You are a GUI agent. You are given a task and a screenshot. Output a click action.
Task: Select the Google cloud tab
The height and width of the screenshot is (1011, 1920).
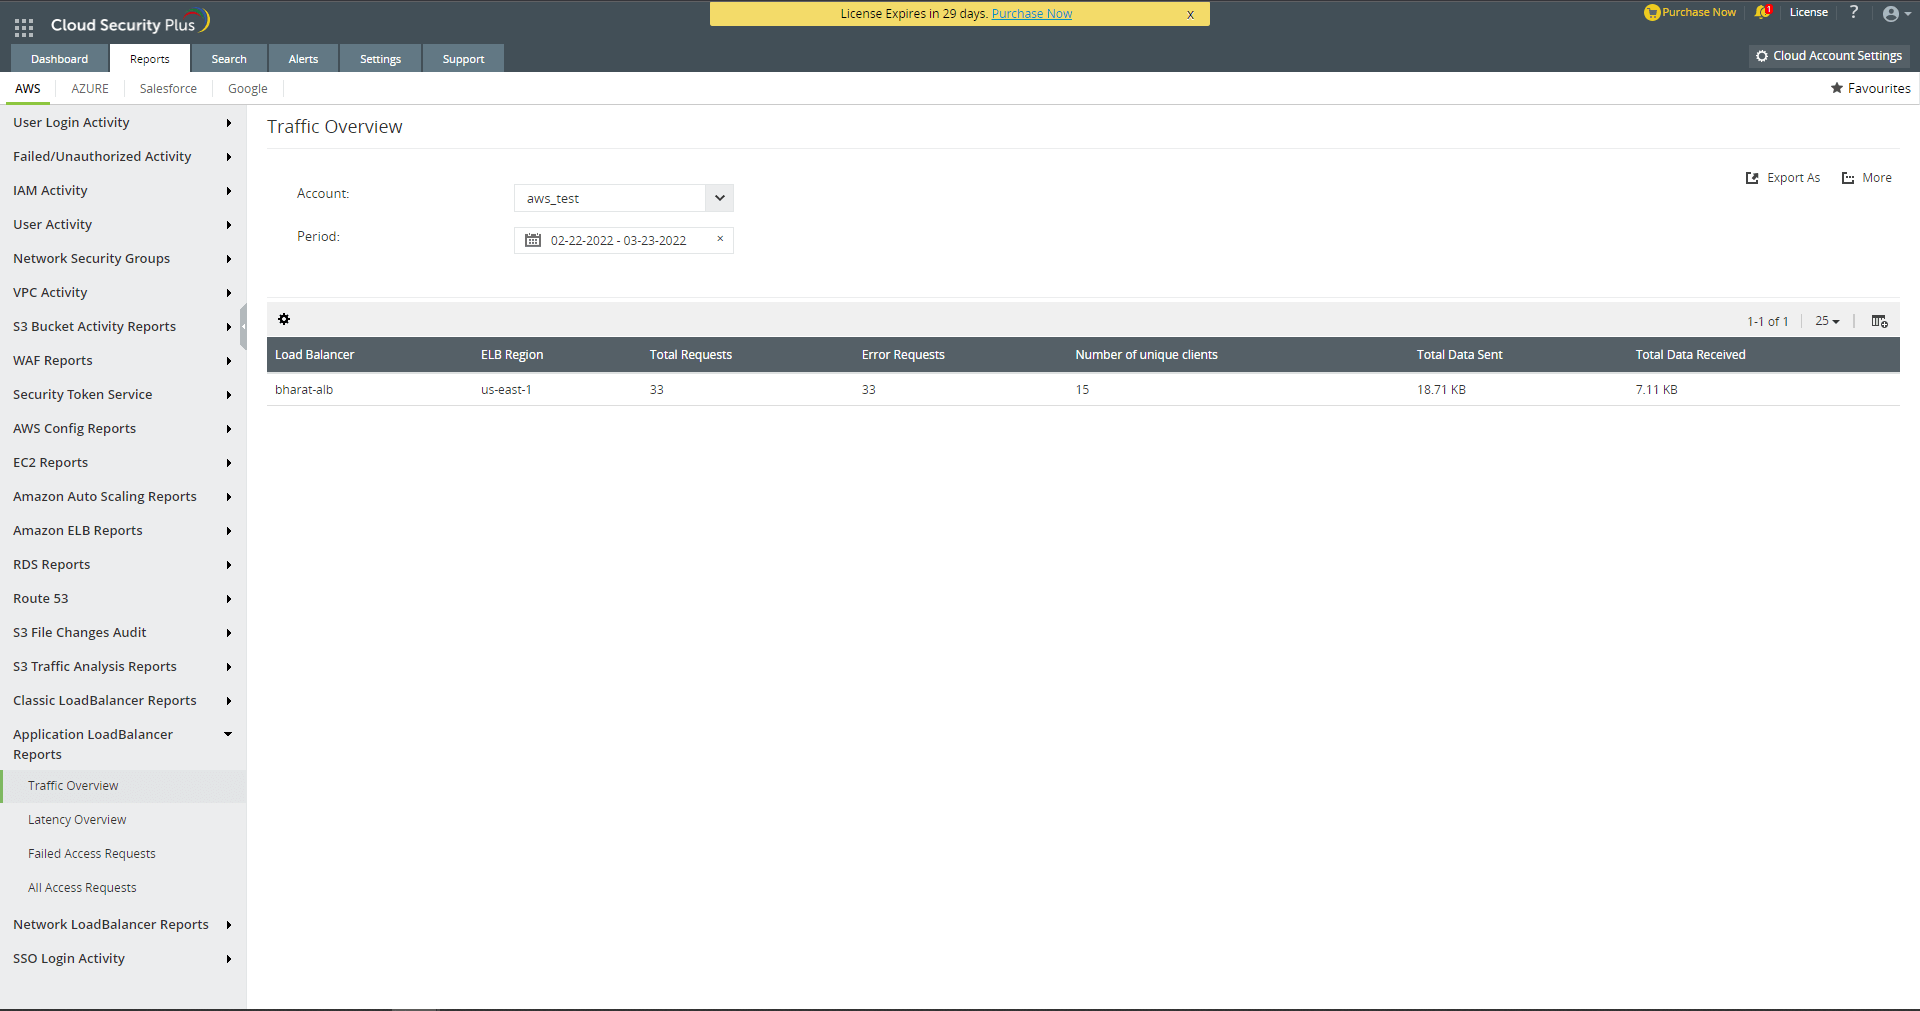[x=248, y=89]
